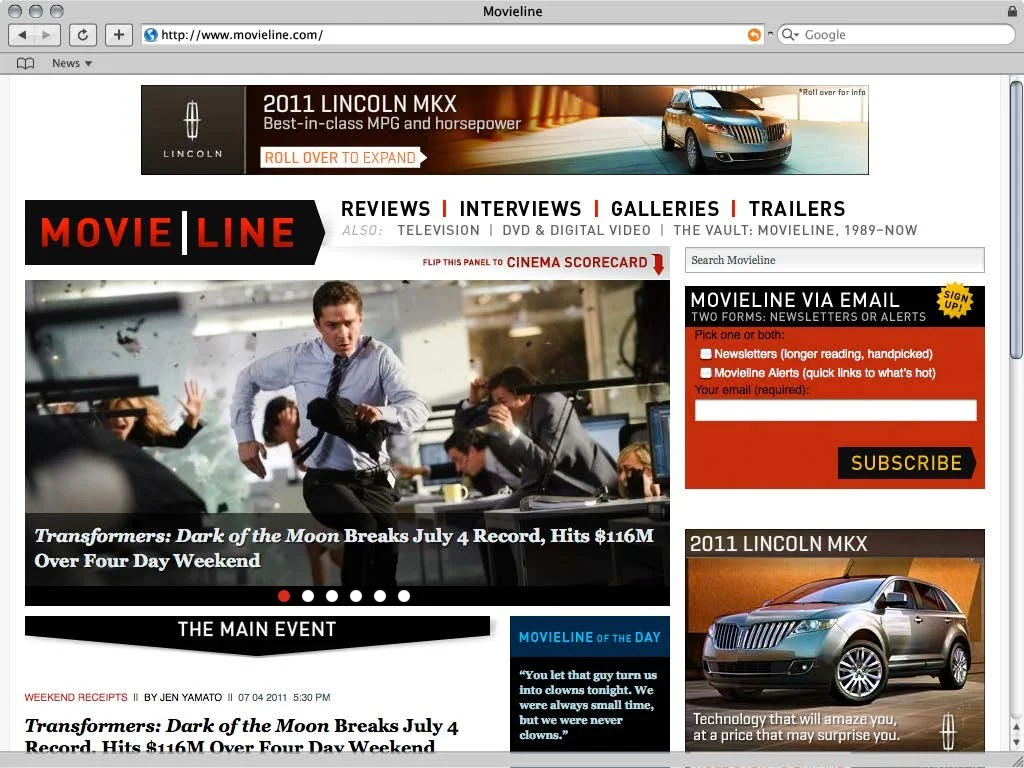Click the red Cinema Scorecard down arrow
The image size is (1024, 768).
(658, 263)
